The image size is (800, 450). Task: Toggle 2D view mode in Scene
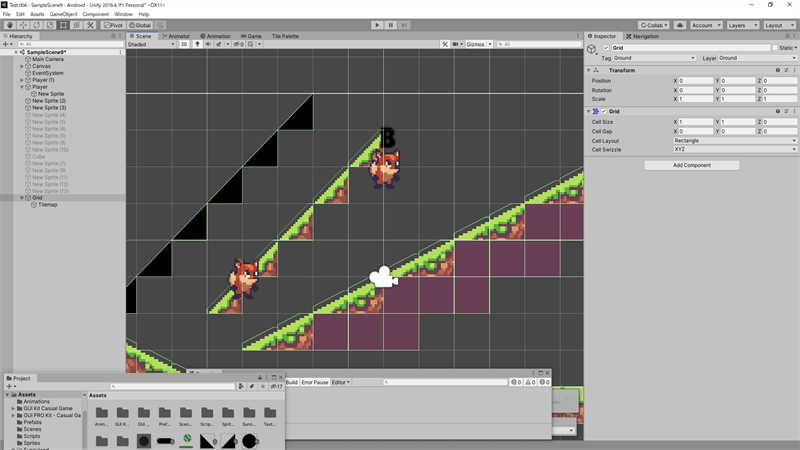[184, 44]
